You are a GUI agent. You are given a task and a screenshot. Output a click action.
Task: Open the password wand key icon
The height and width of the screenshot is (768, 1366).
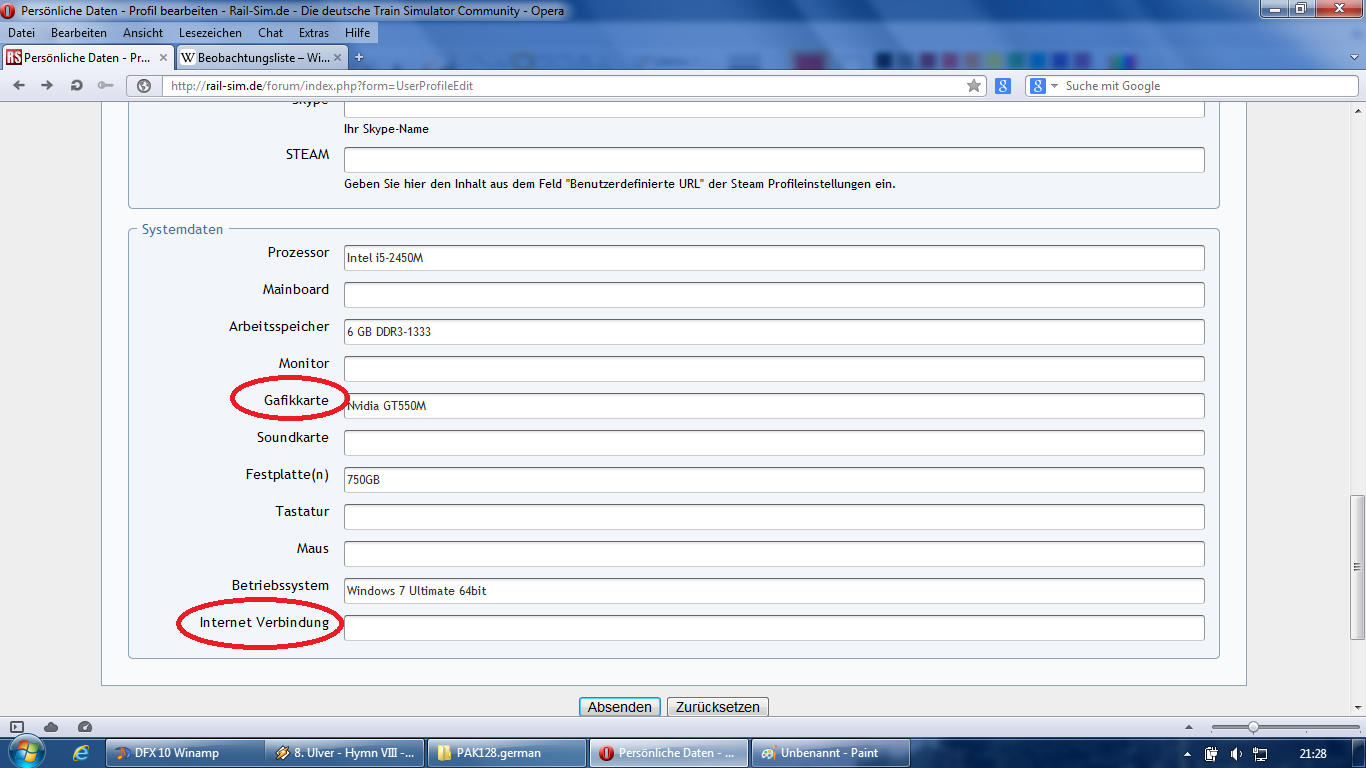(105, 86)
